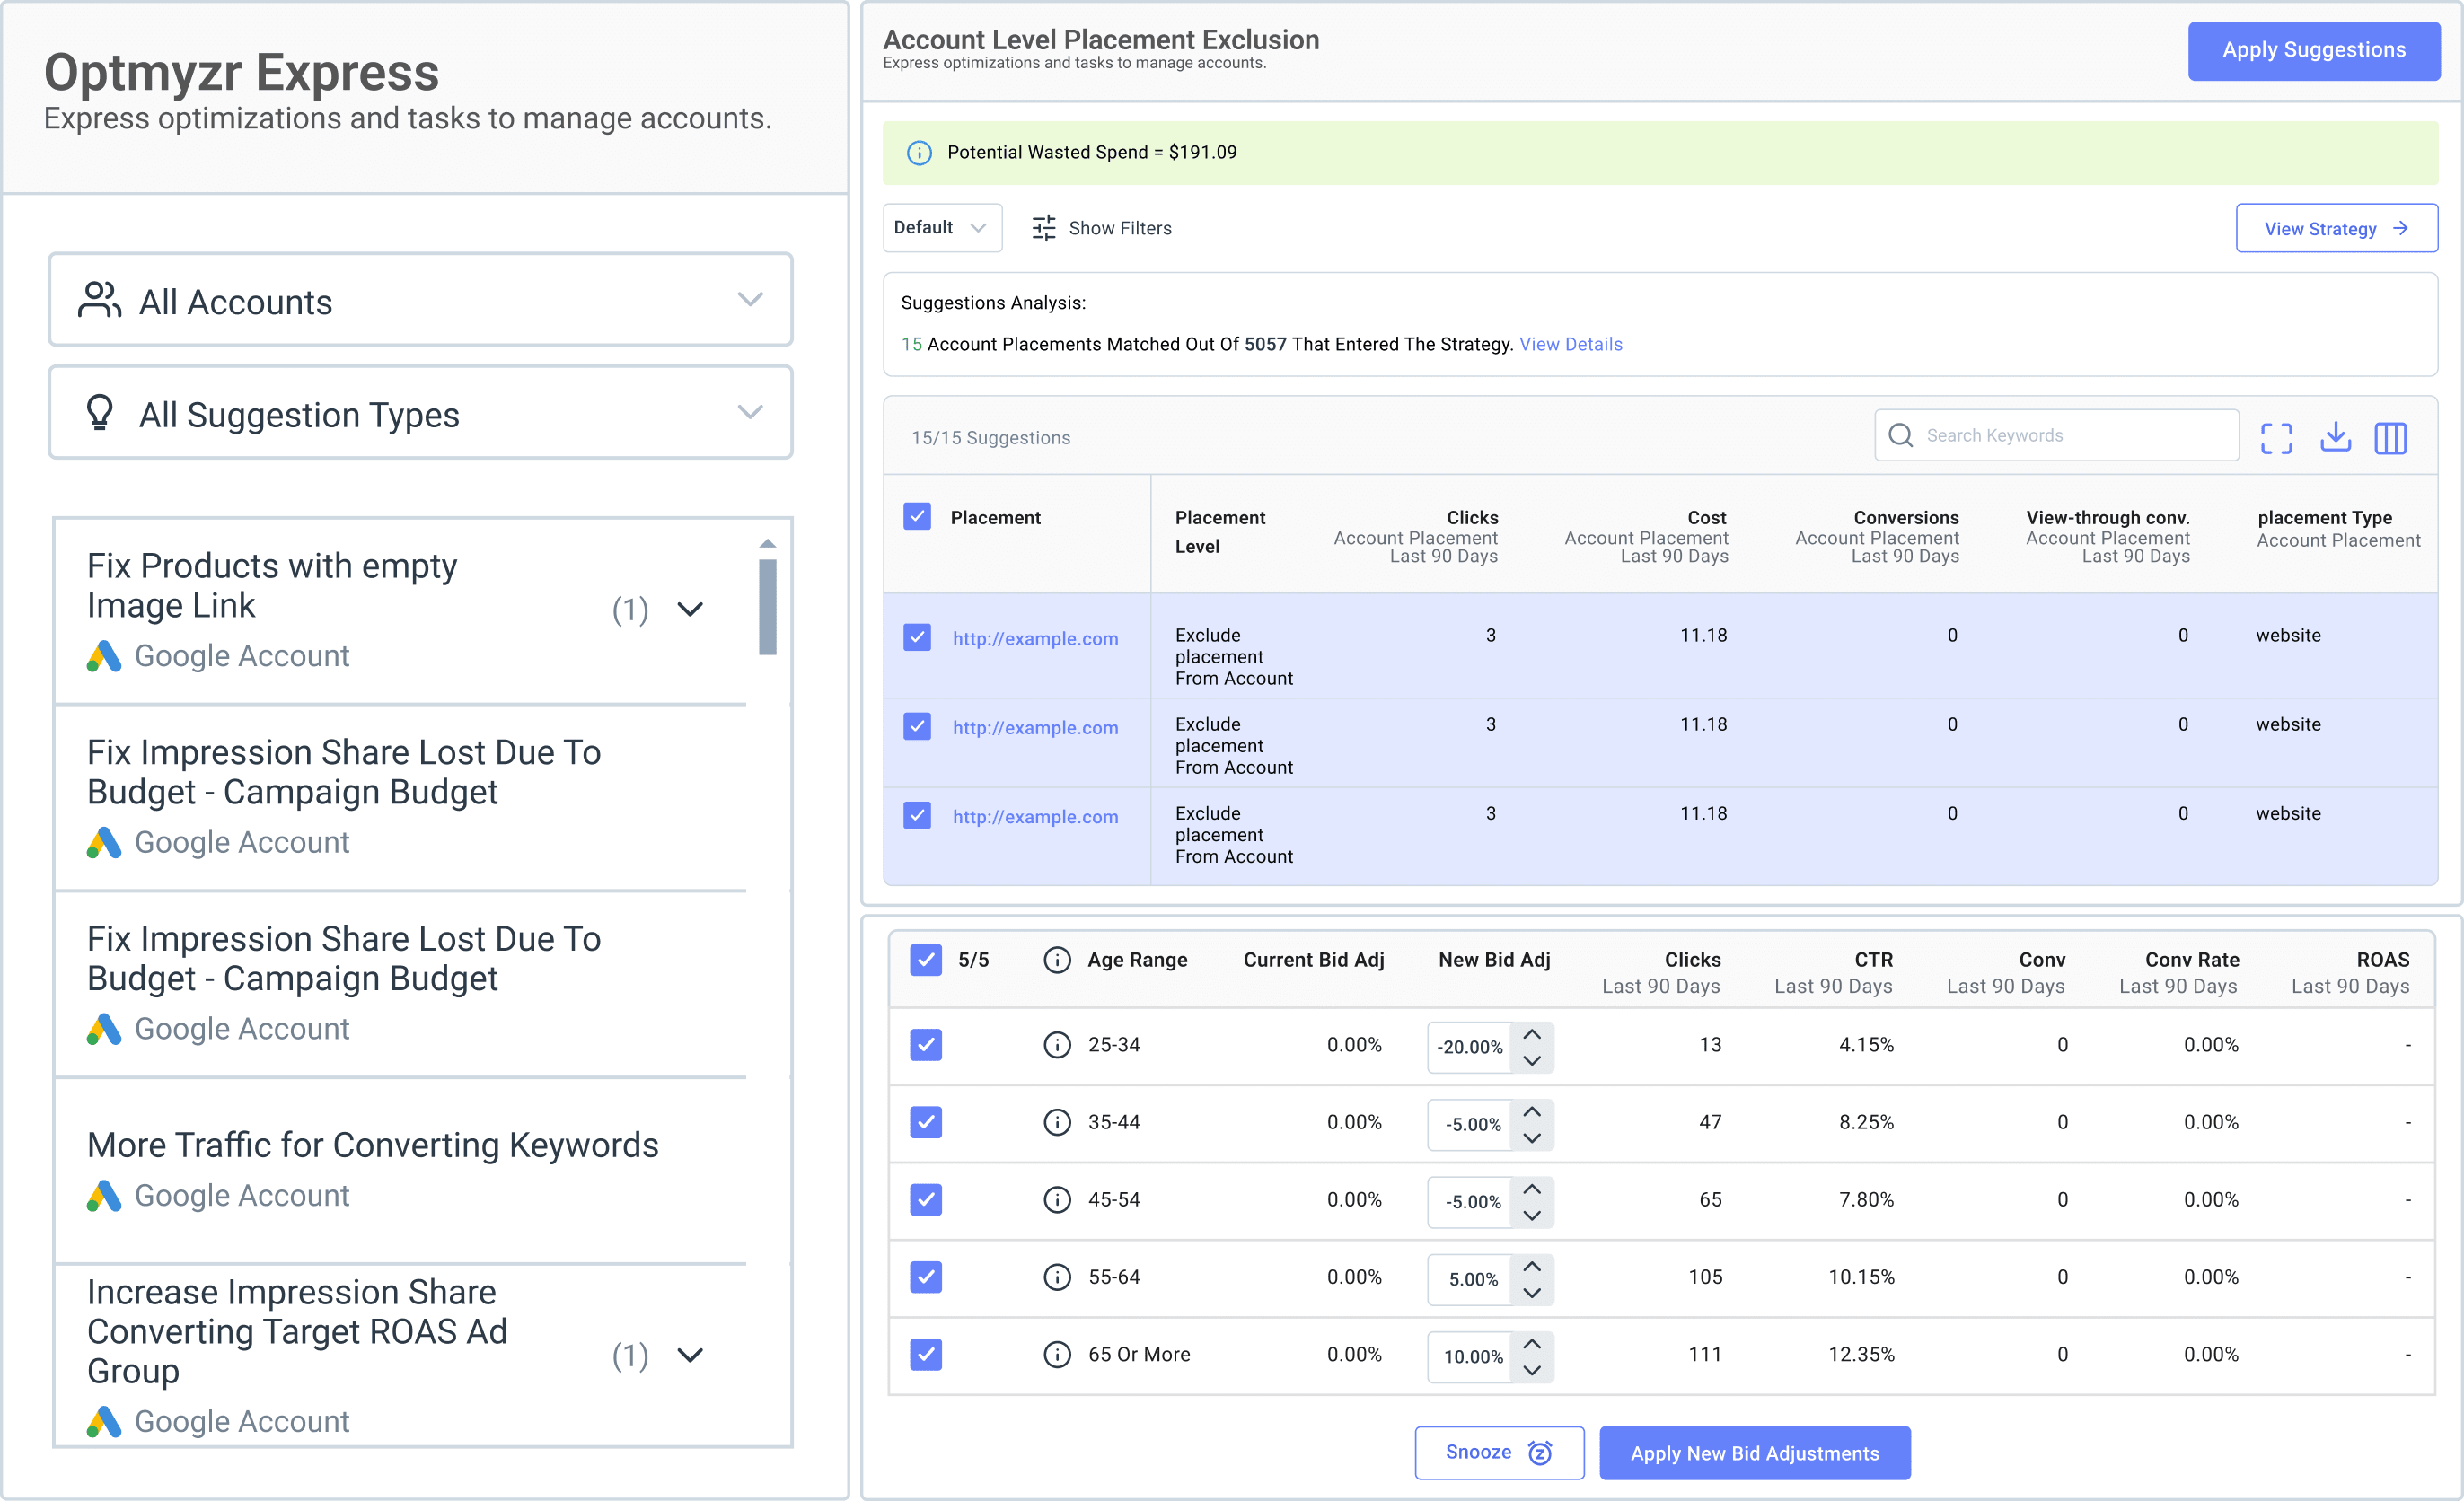Click the info icon for the 45-54 row
This screenshot has width=2464, height=1501.
point(1057,1199)
